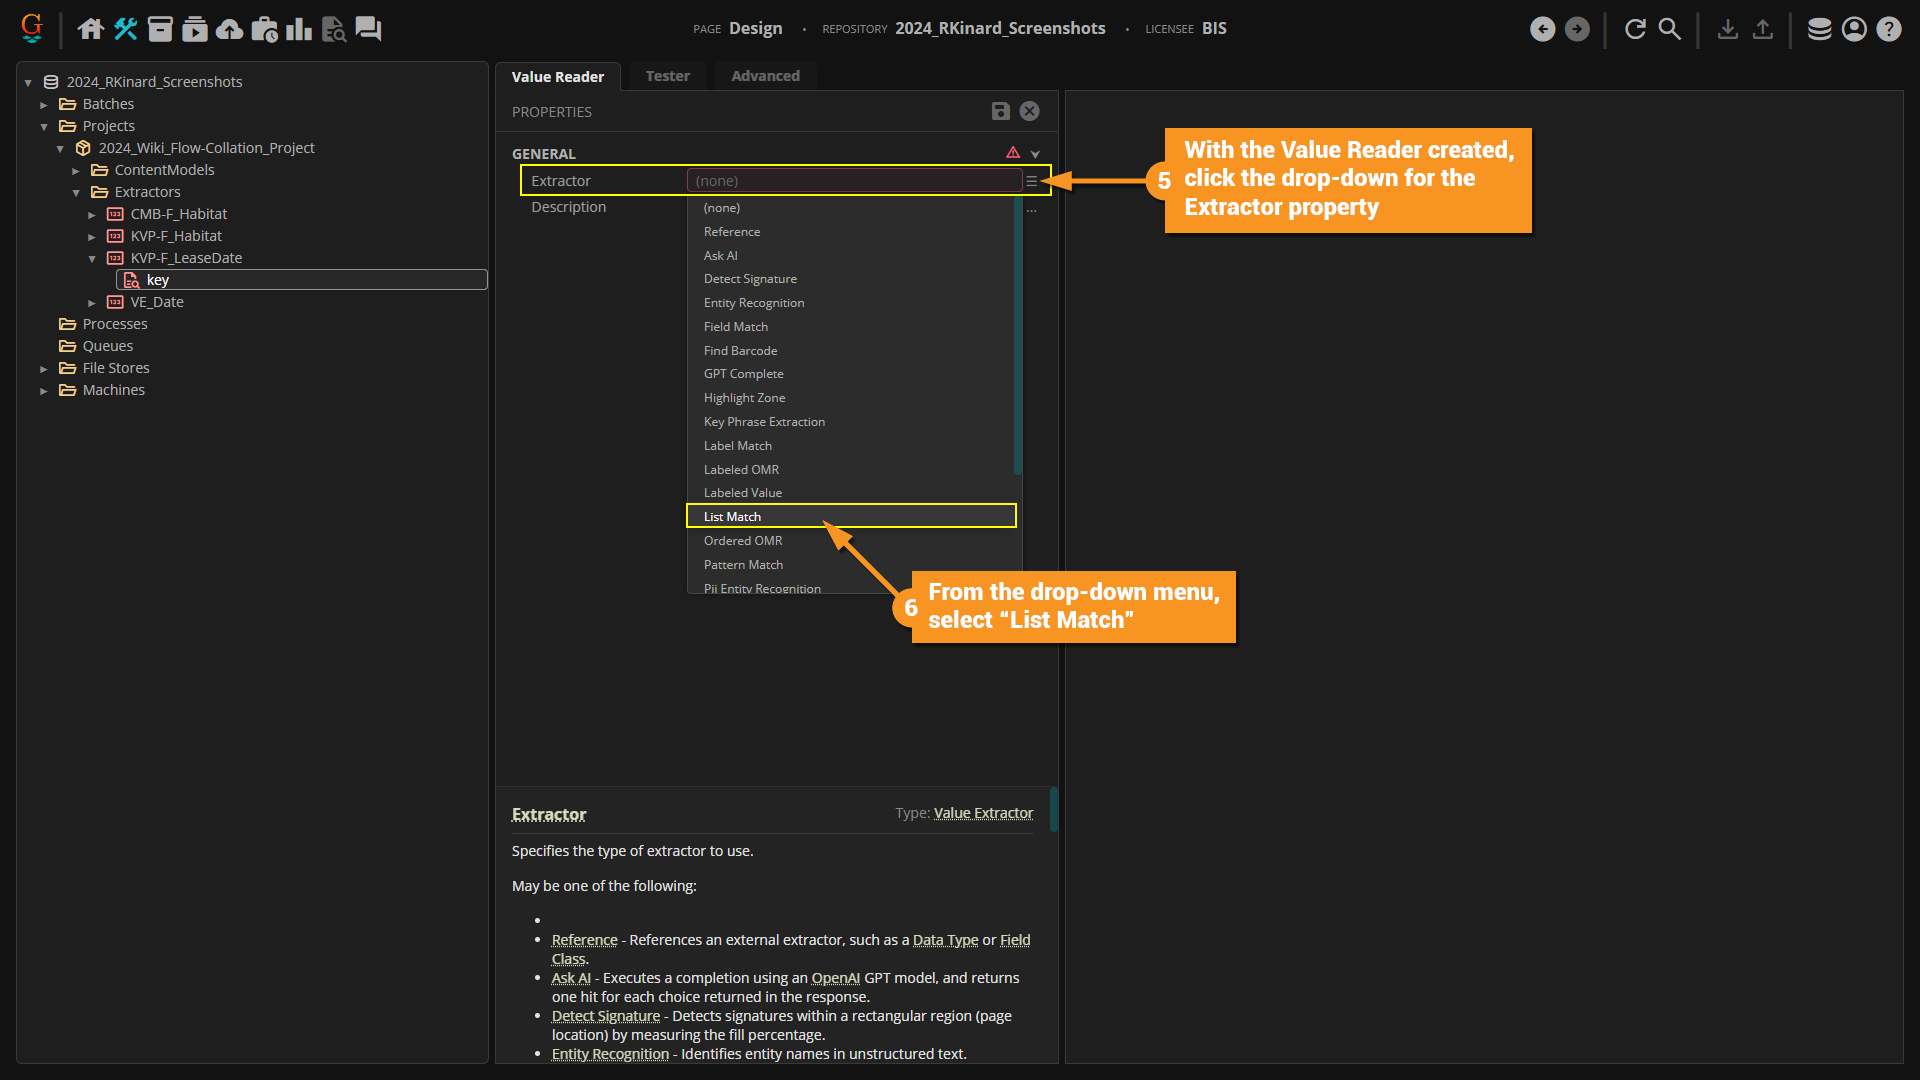Open the Home page icon

(x=91, y=29)
